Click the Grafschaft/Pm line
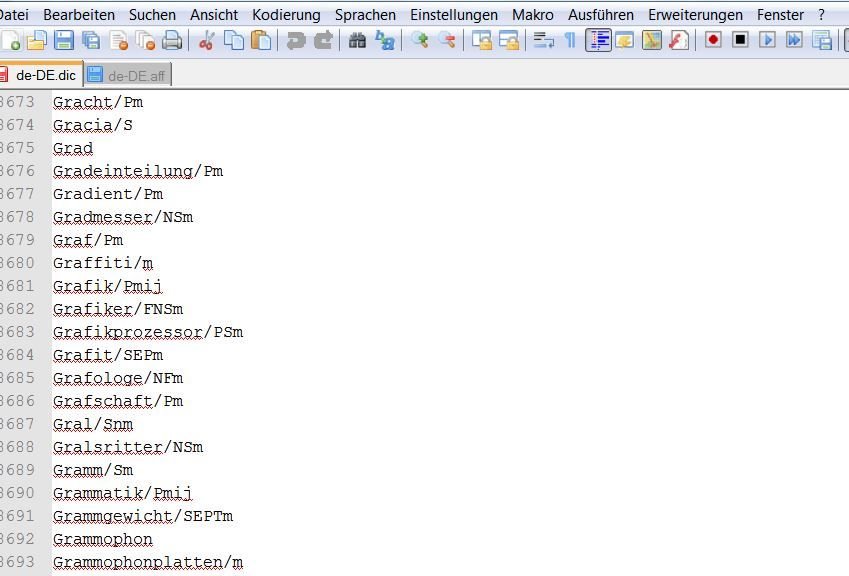Image resolution: width=849 pixels, height=576 pixels. pyautogui.click(x=118, y=401)
